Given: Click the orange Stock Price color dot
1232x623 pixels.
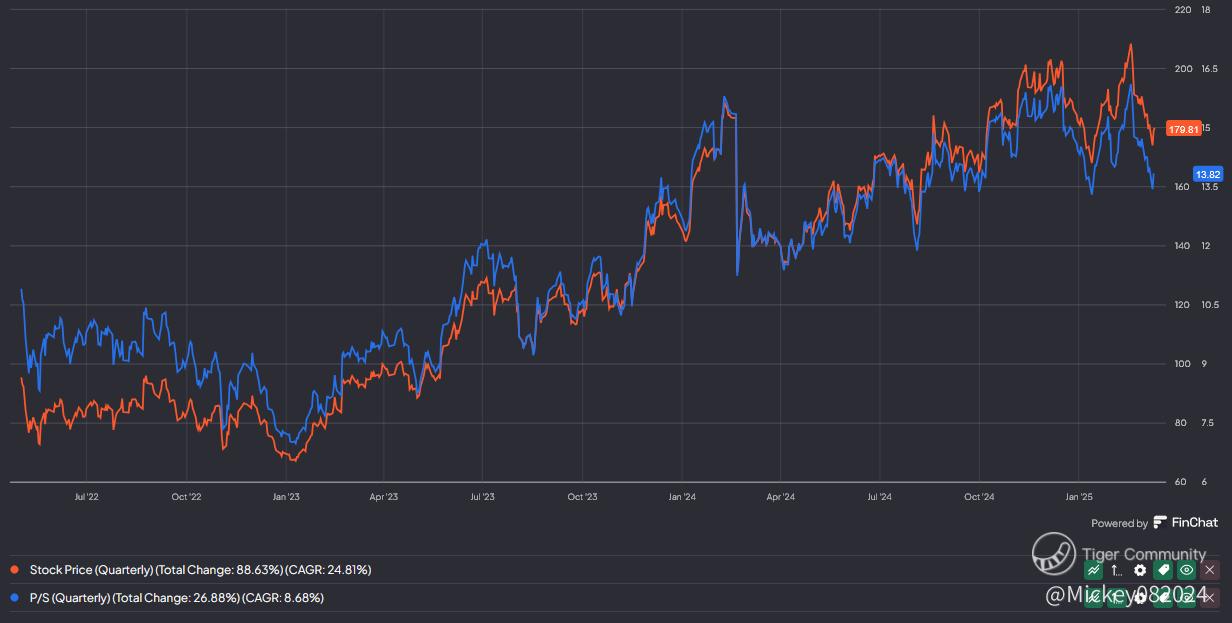Looking at the screenshot, I should [14, 570].
